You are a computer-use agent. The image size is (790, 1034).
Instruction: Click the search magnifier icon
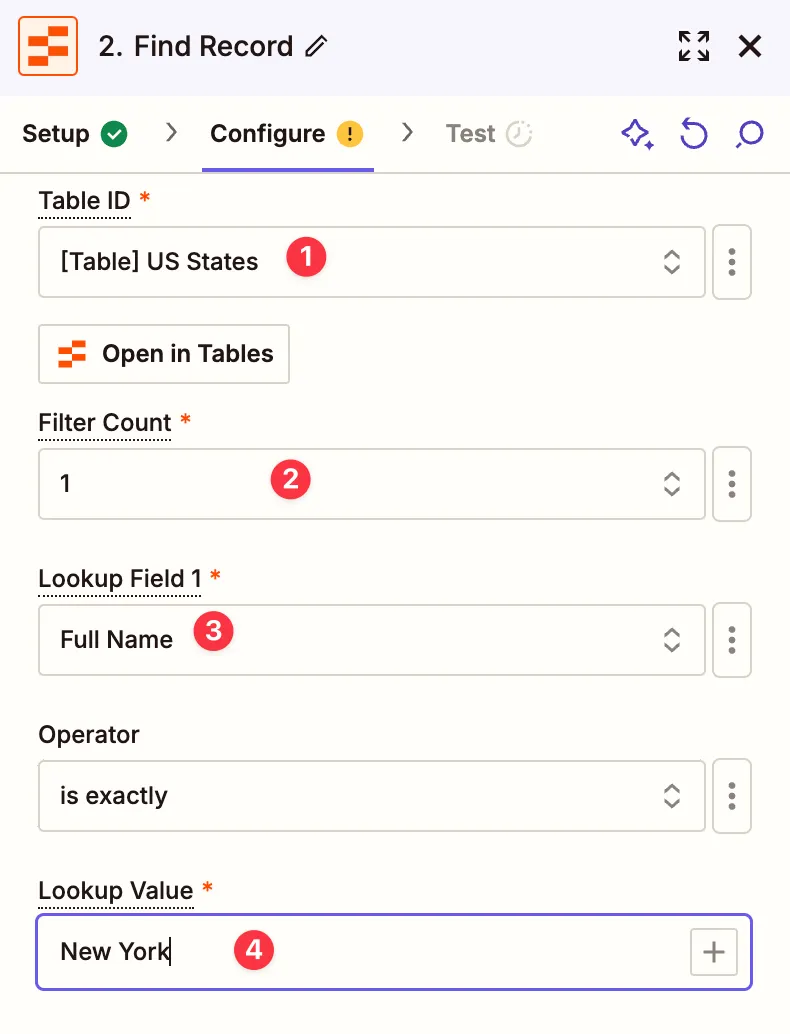pos(749,134)
